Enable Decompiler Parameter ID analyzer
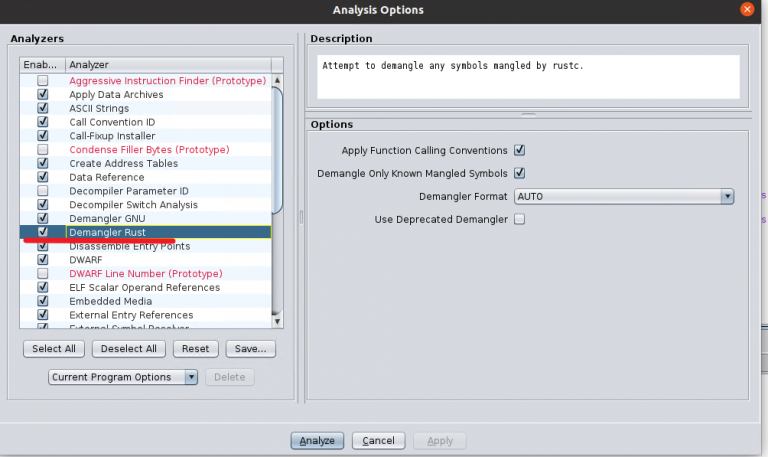 (x=42, y=191)
